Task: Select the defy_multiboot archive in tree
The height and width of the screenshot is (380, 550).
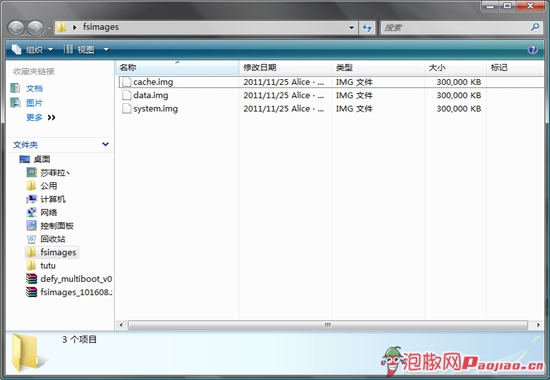Action: coord(76,279)
